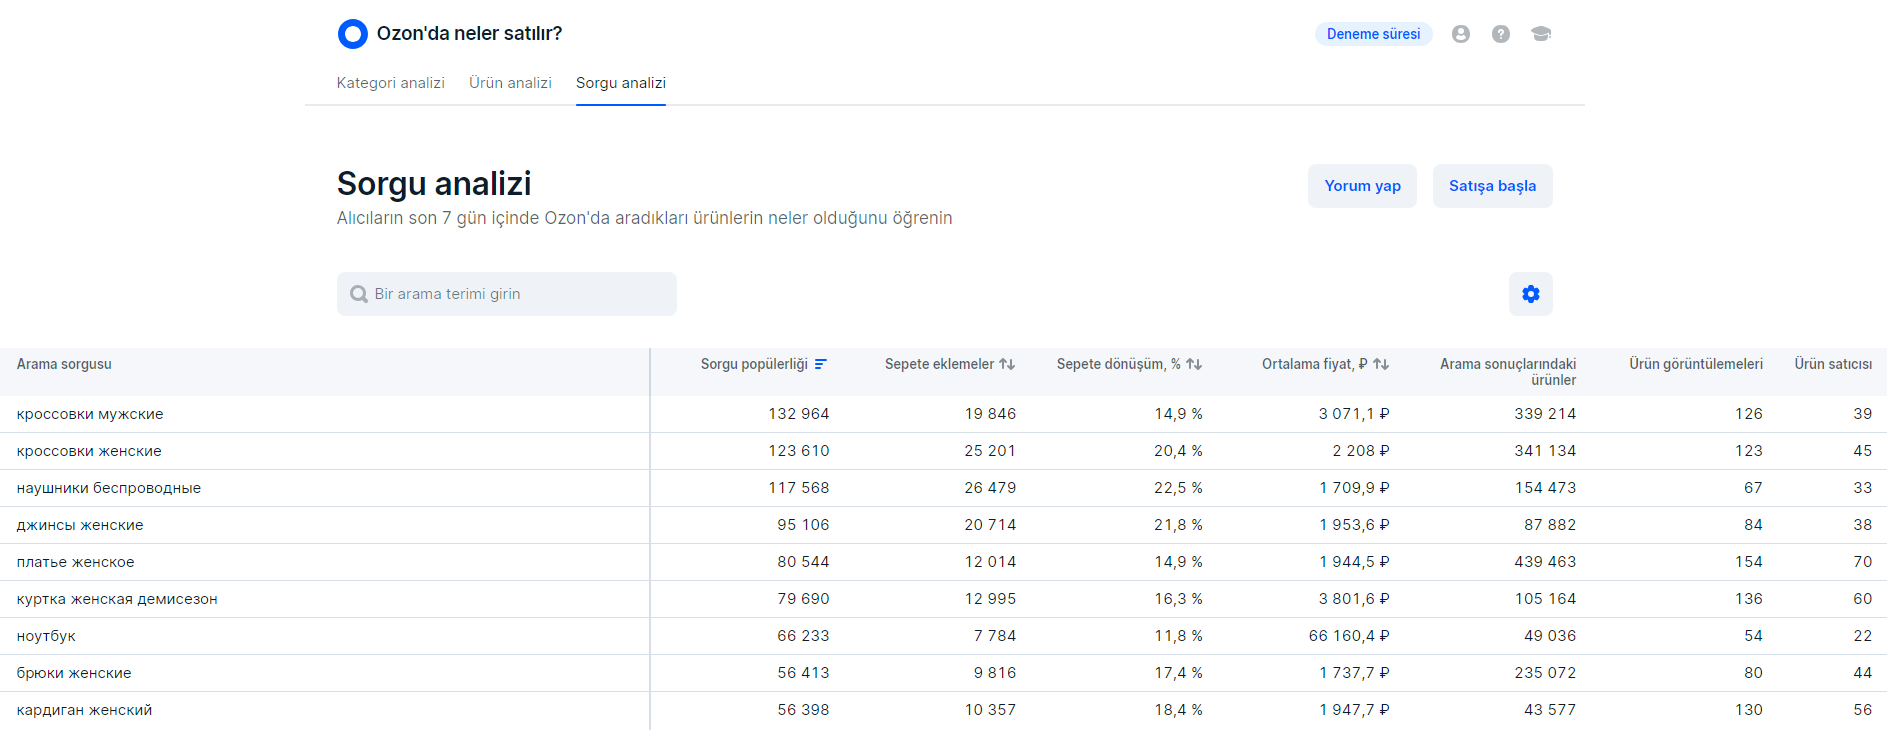The image size is (1887, 730).
Task: Click the Ozon blue circle logo
Action: point(353,34)
